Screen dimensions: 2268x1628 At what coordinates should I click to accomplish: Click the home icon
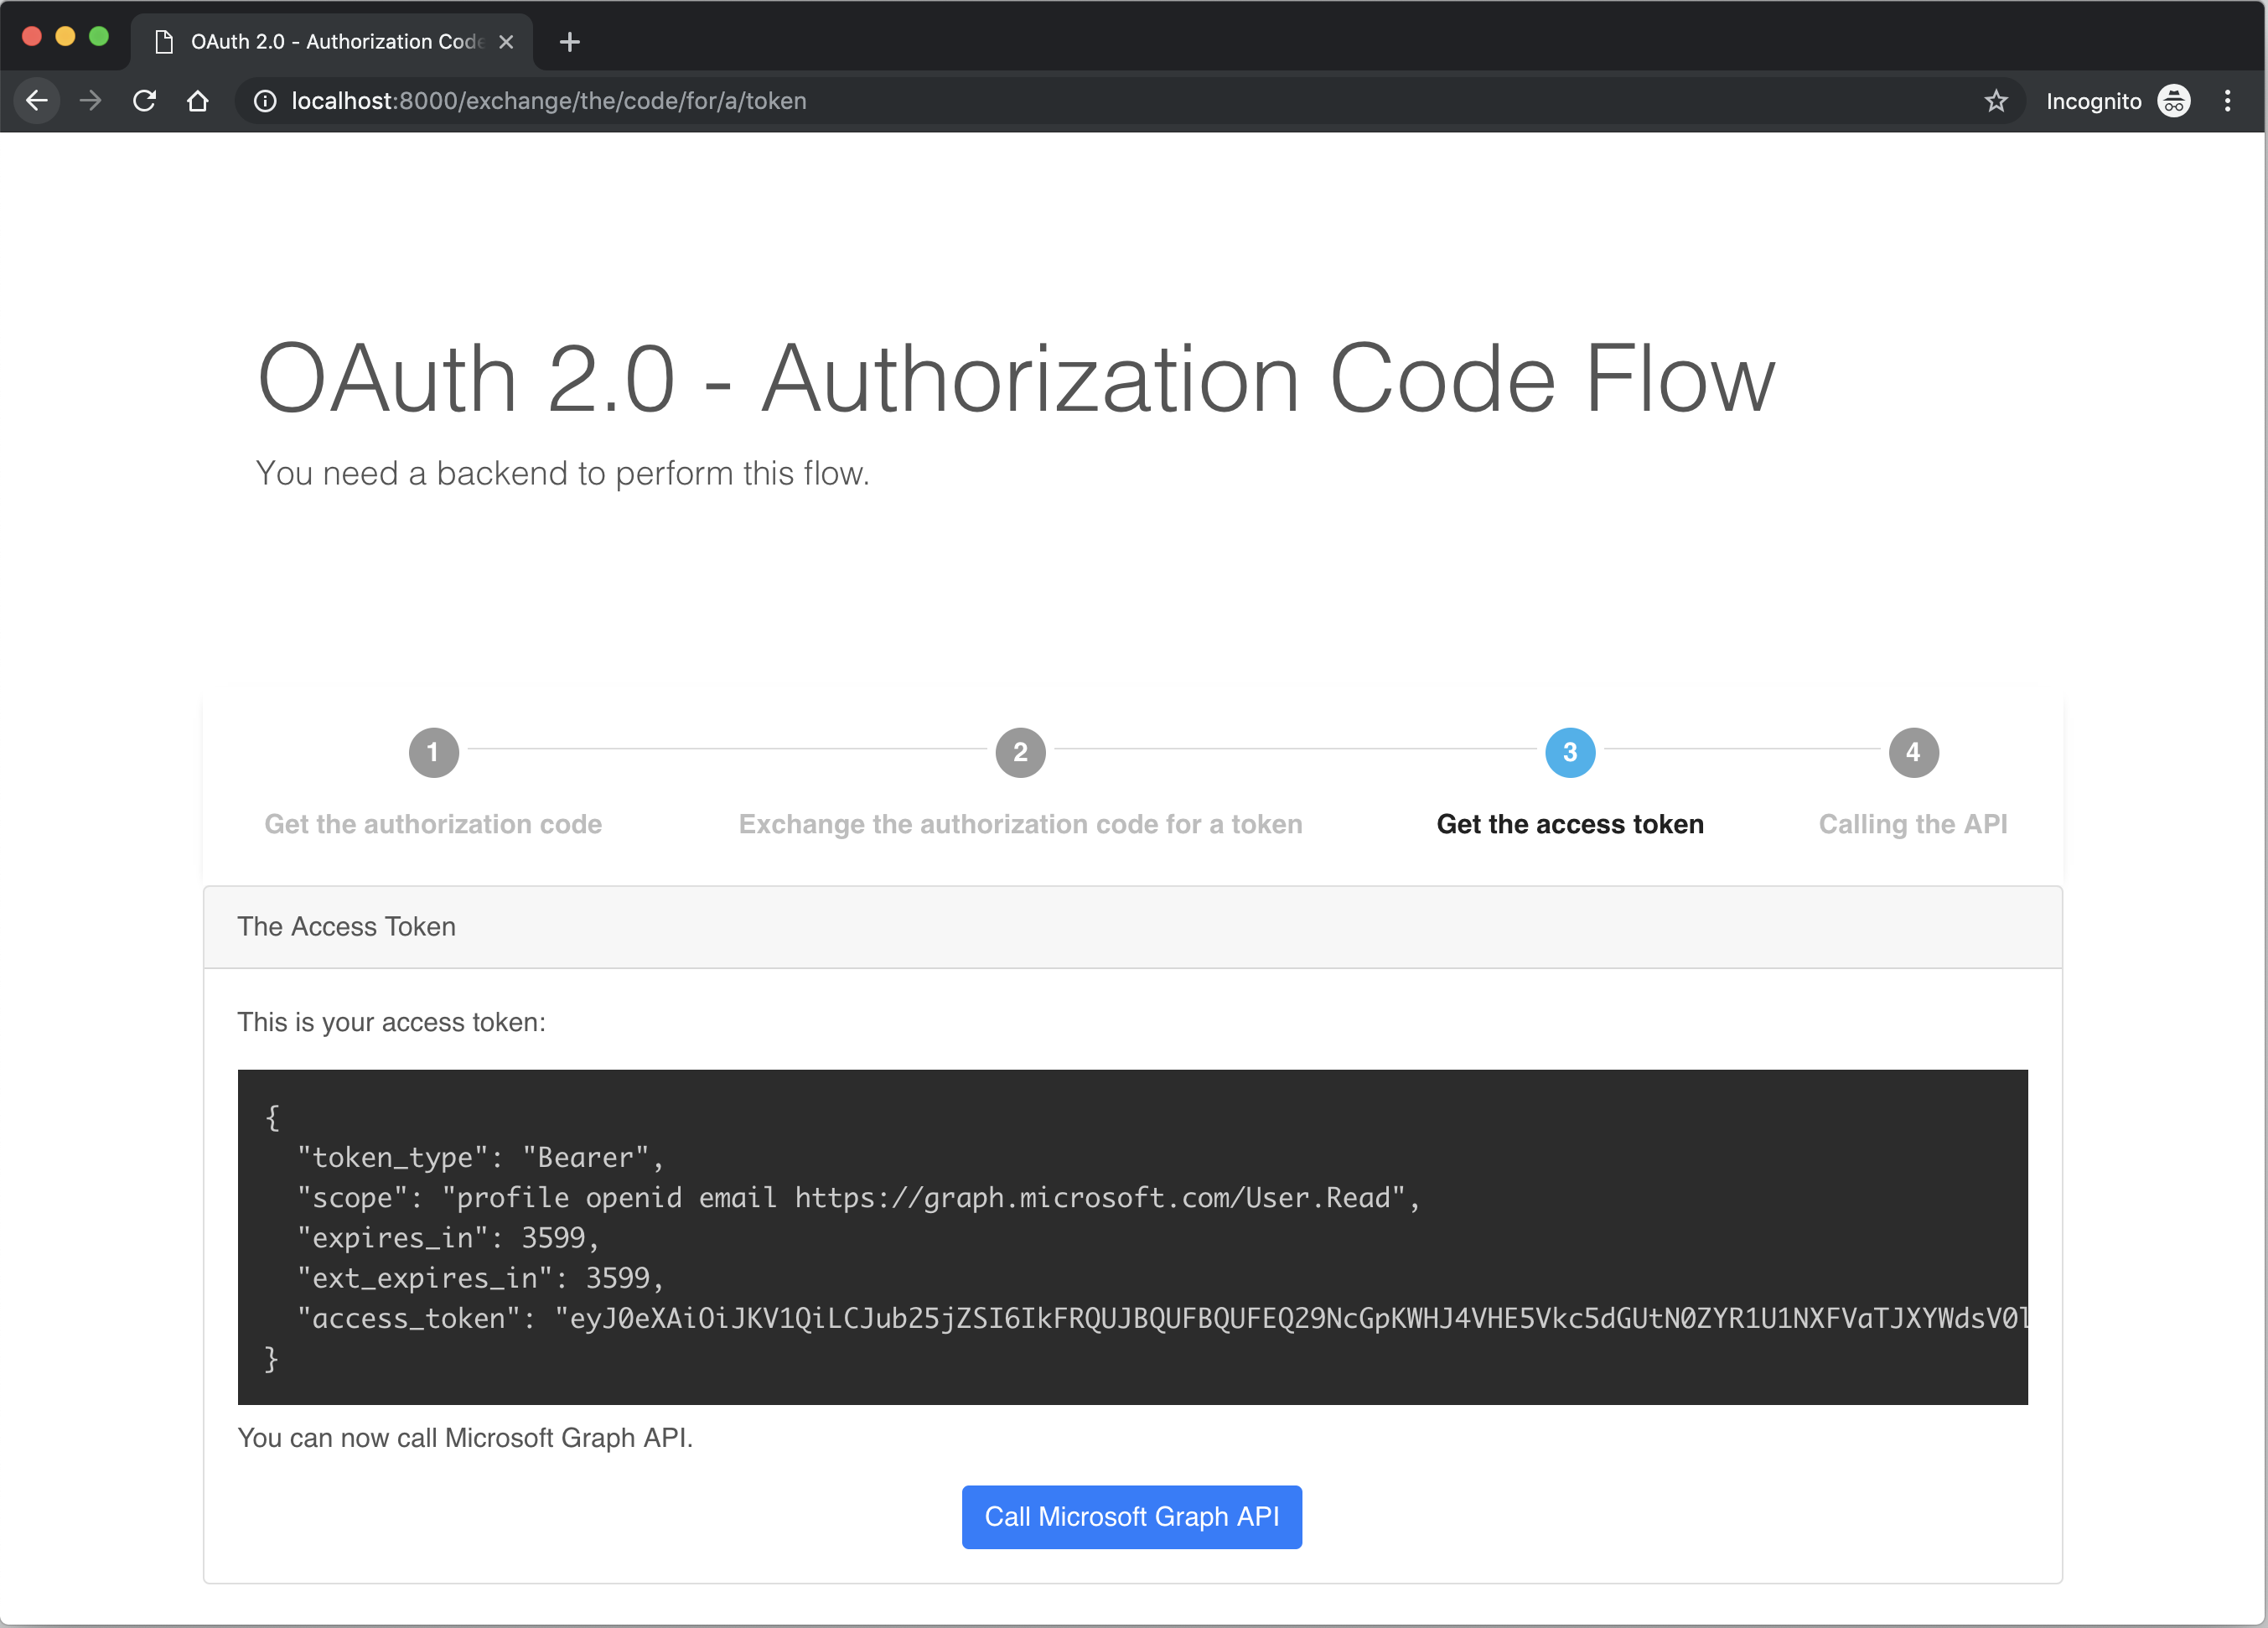click(197, 100)
